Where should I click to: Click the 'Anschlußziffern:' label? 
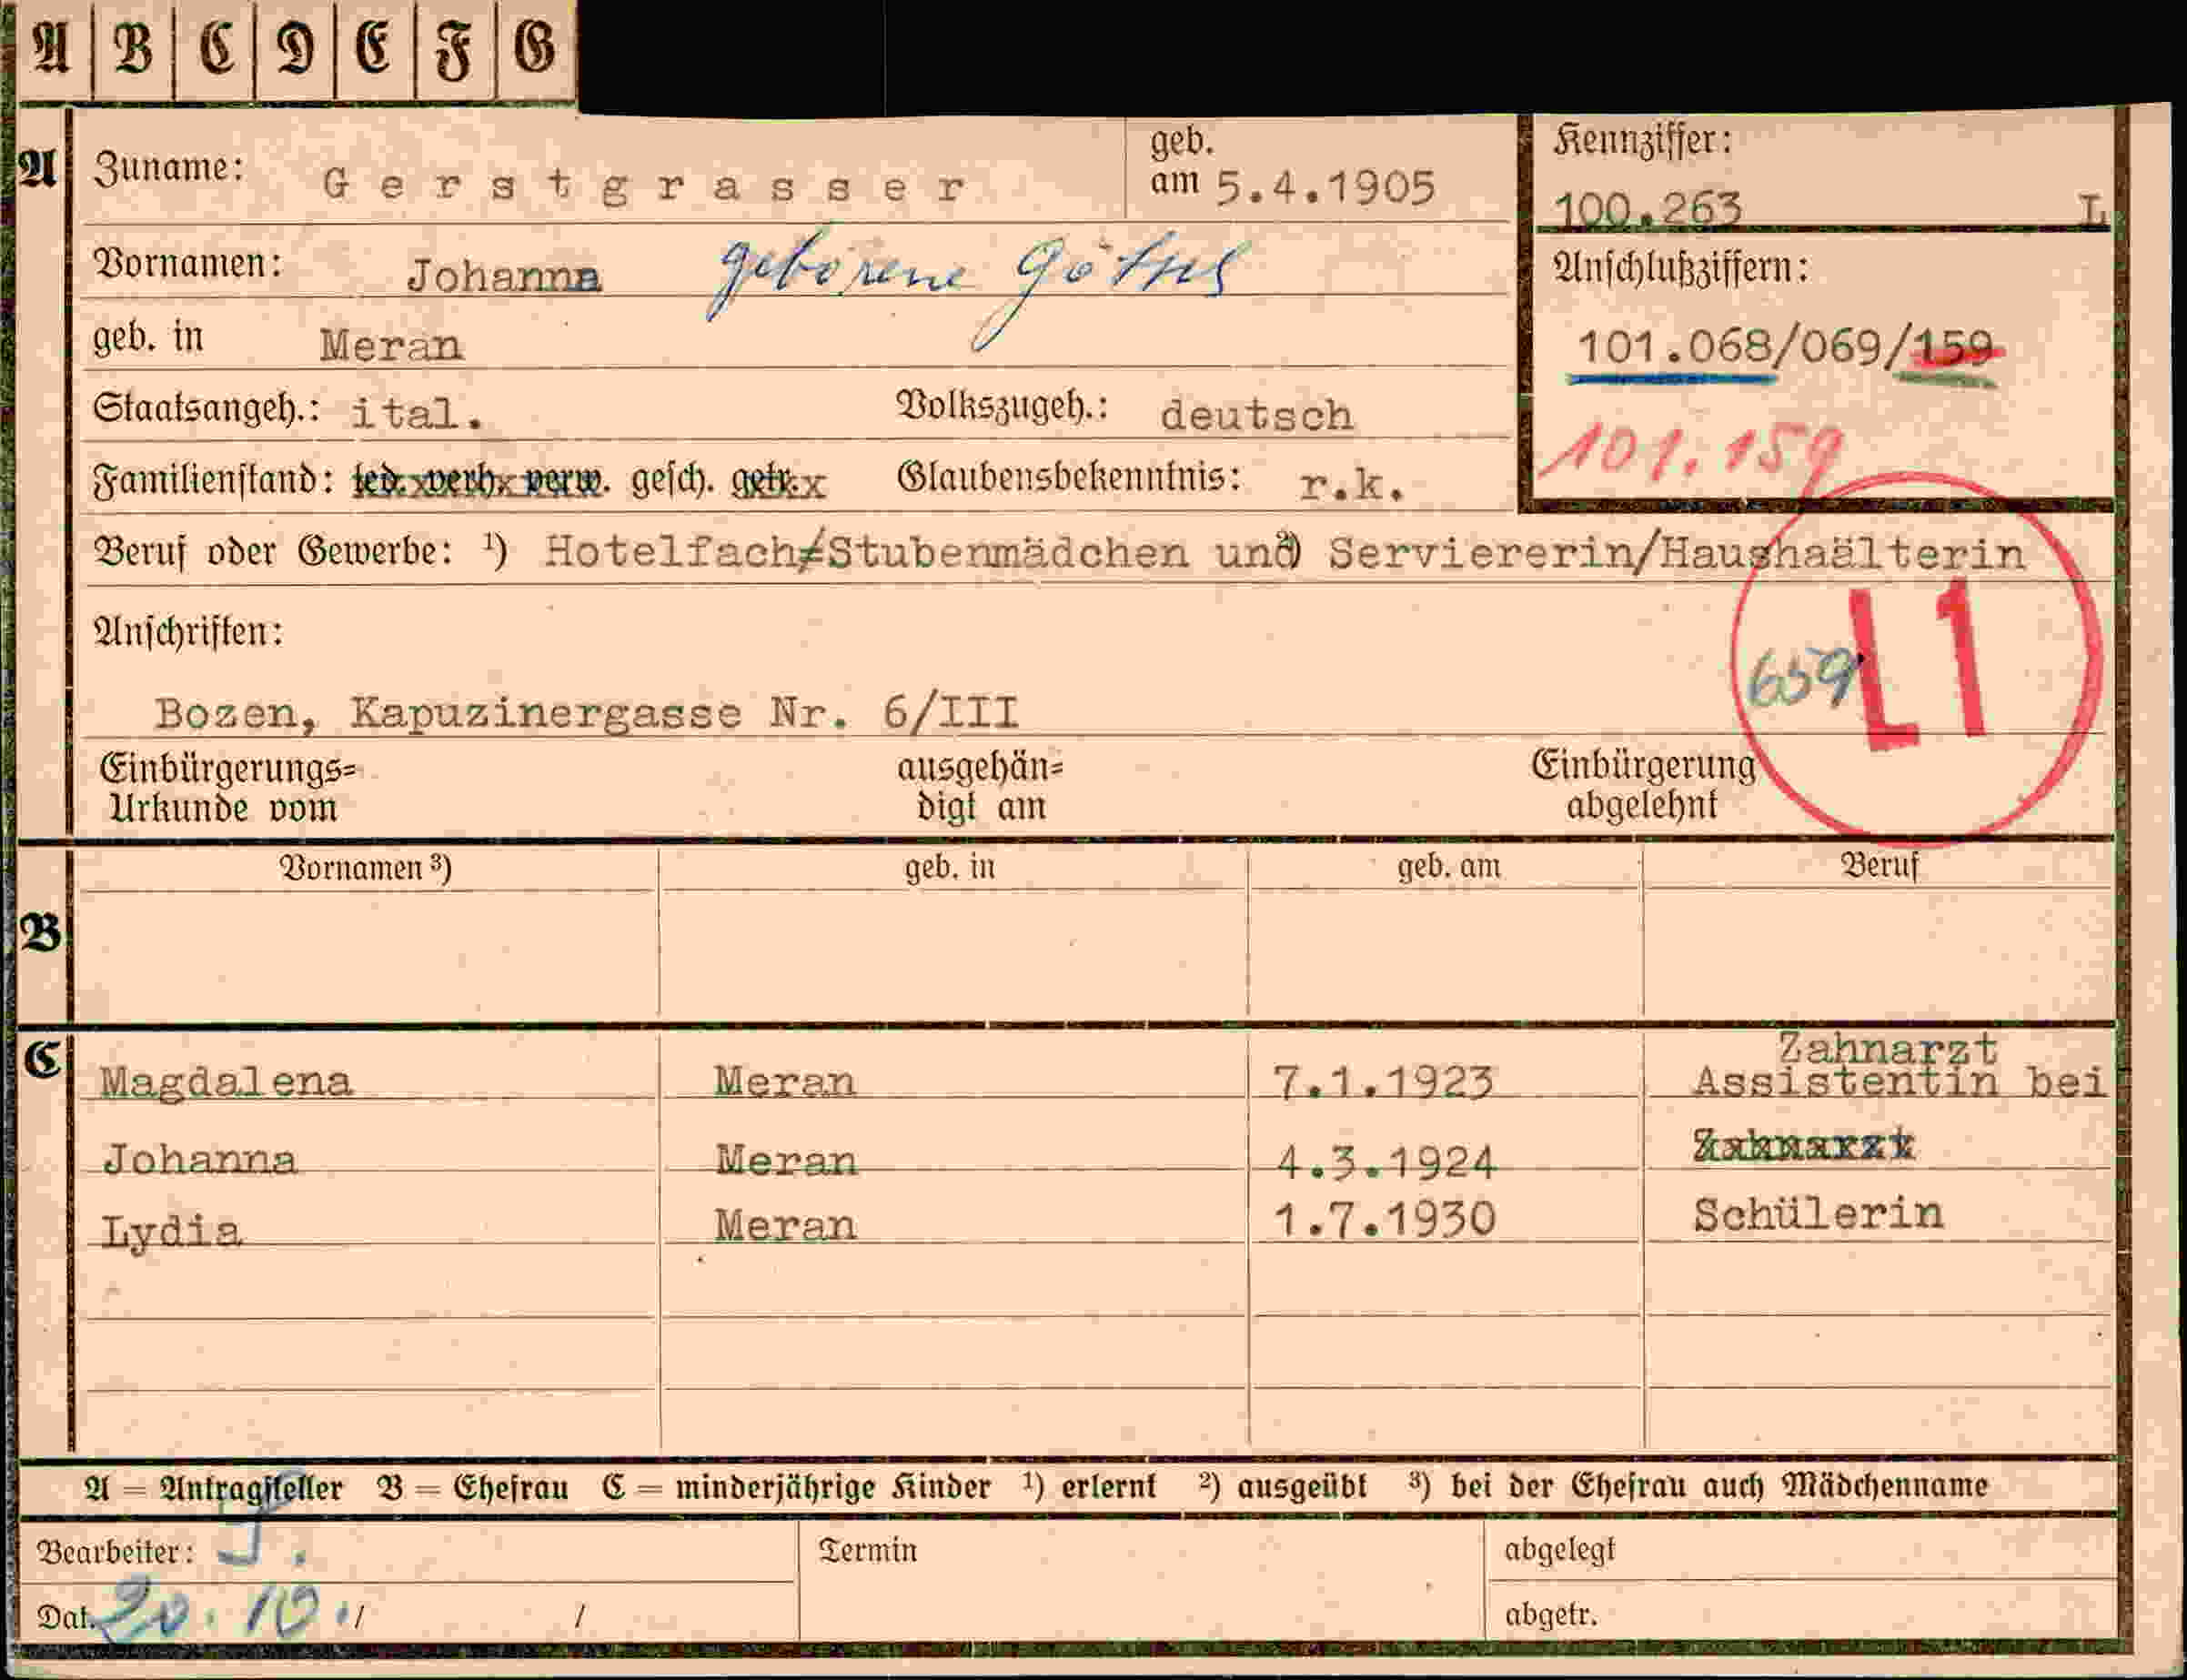tap(1680, 268)
